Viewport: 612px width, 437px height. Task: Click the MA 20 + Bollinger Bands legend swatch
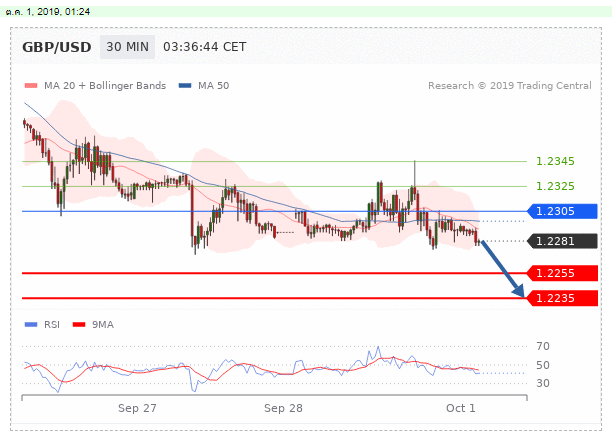(31, 85)
